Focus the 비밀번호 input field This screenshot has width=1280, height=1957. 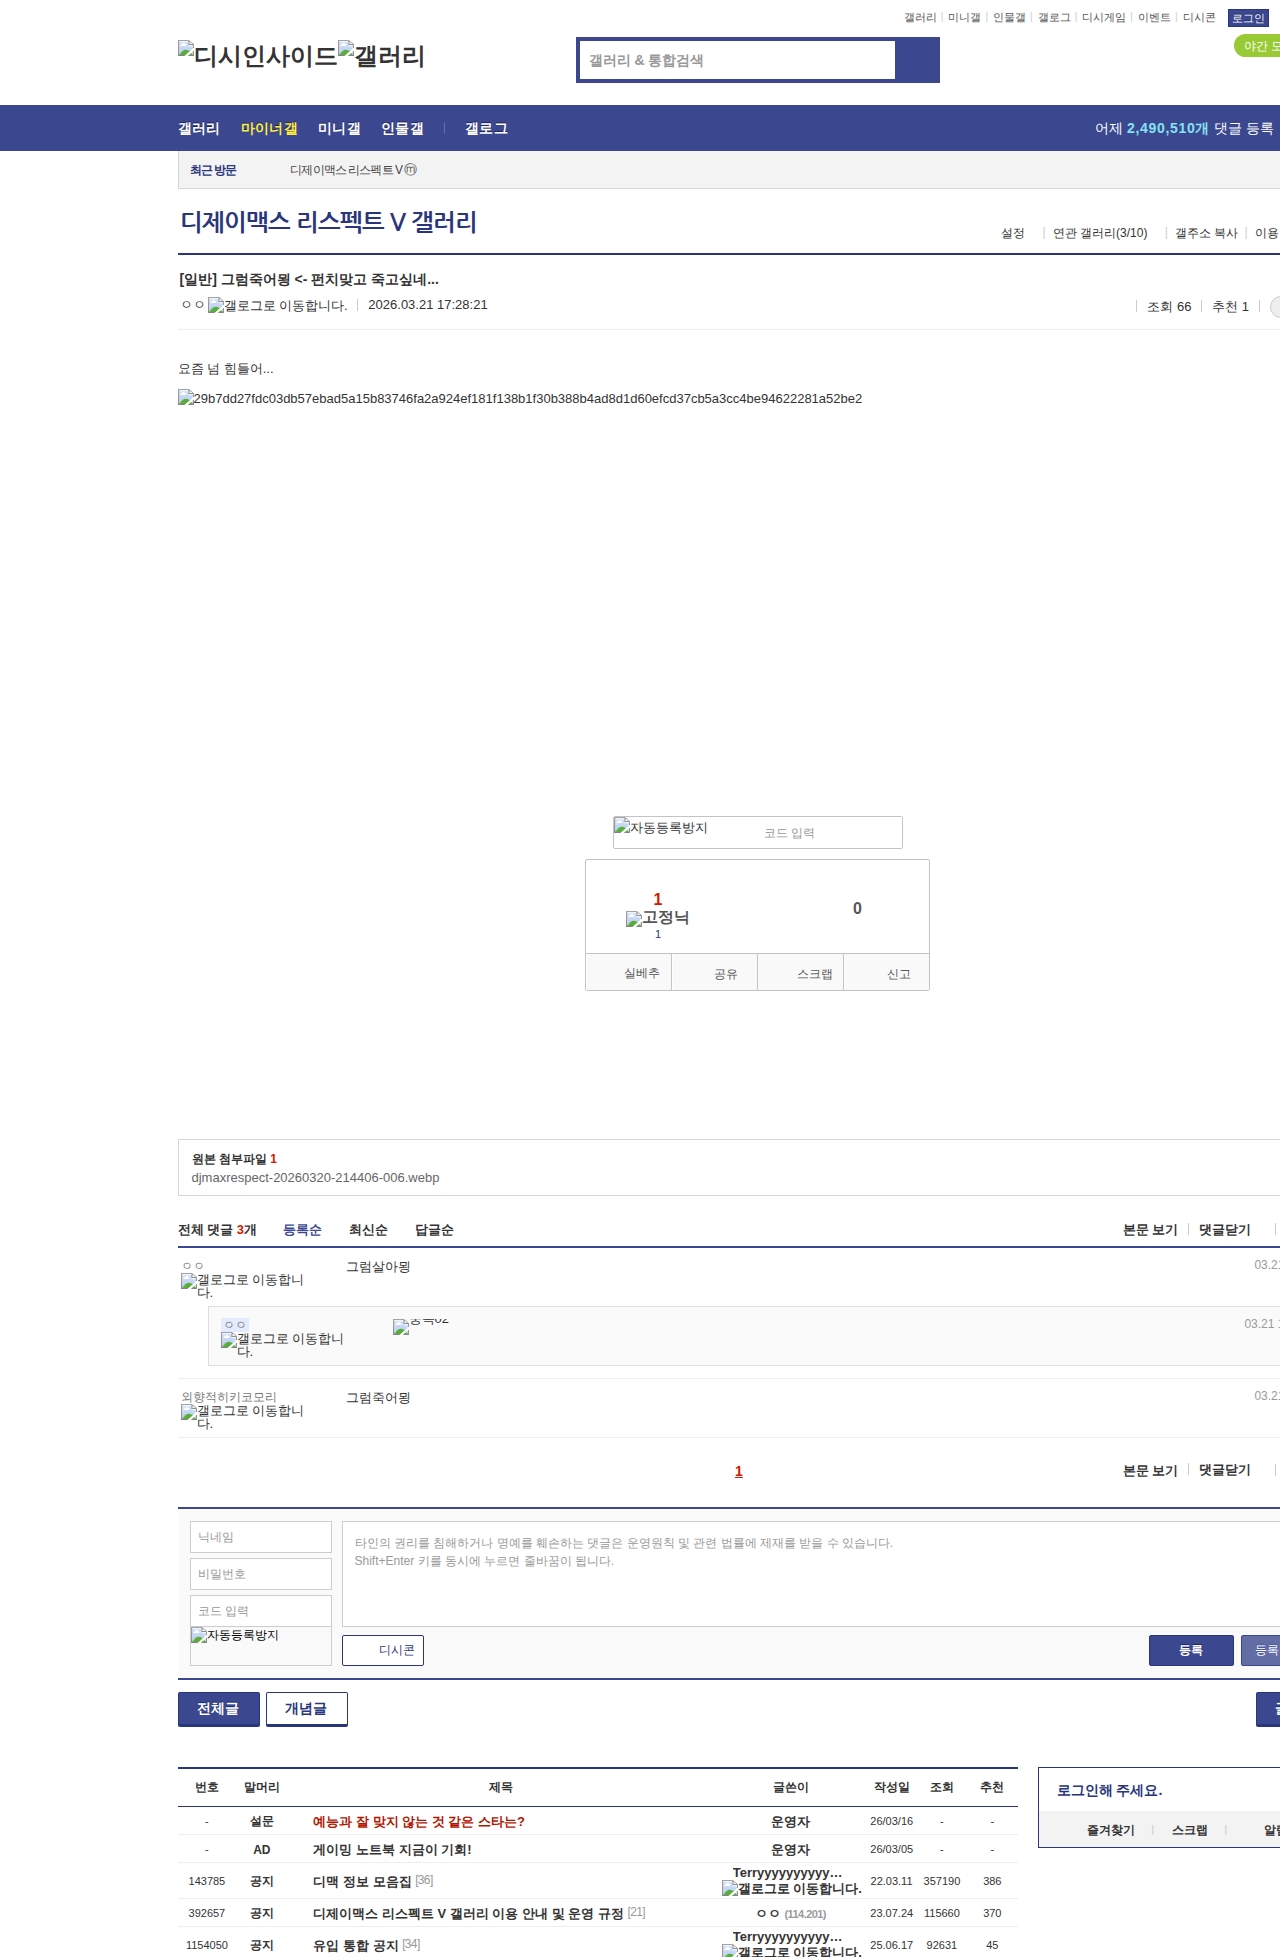click(261, 1574)
